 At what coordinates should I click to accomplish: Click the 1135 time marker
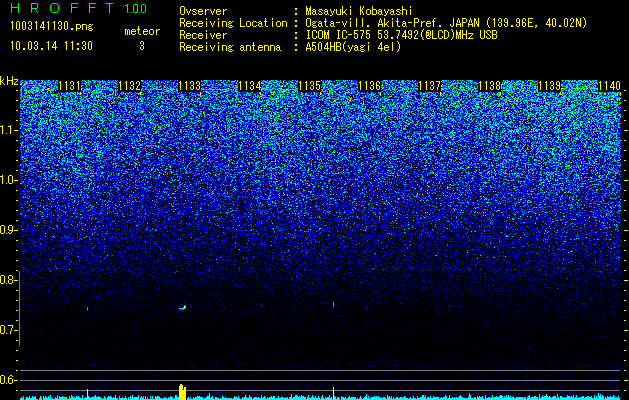pyautogui.click(x=310, y=86)
